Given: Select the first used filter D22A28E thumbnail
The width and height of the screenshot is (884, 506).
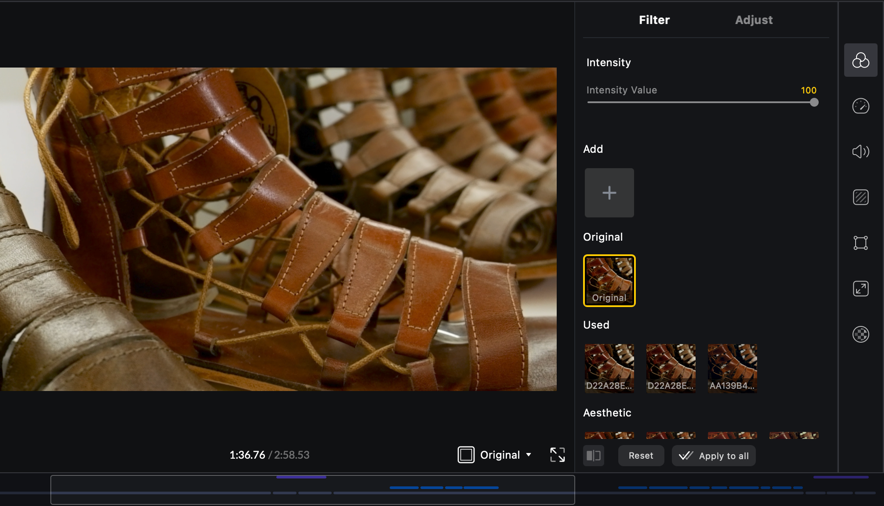Looking at the screenshot, I should pos(609,368).
